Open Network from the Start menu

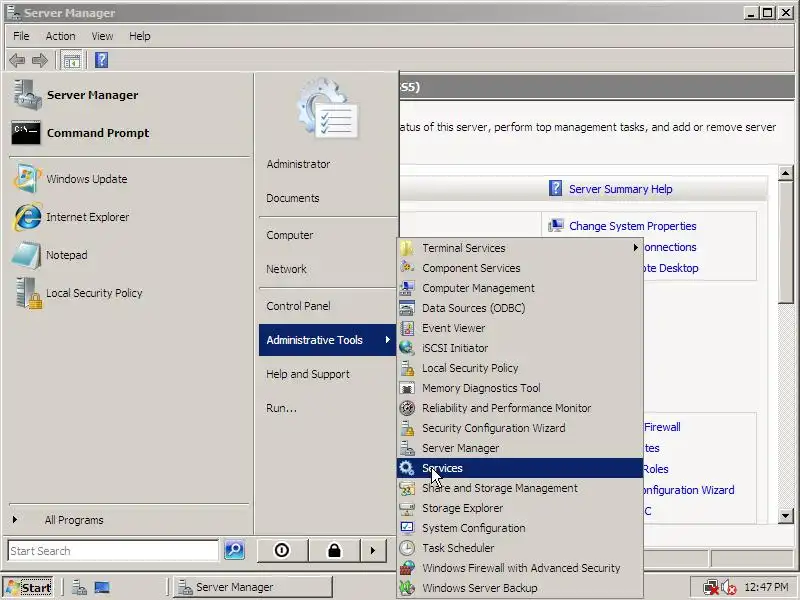(327, 269)
